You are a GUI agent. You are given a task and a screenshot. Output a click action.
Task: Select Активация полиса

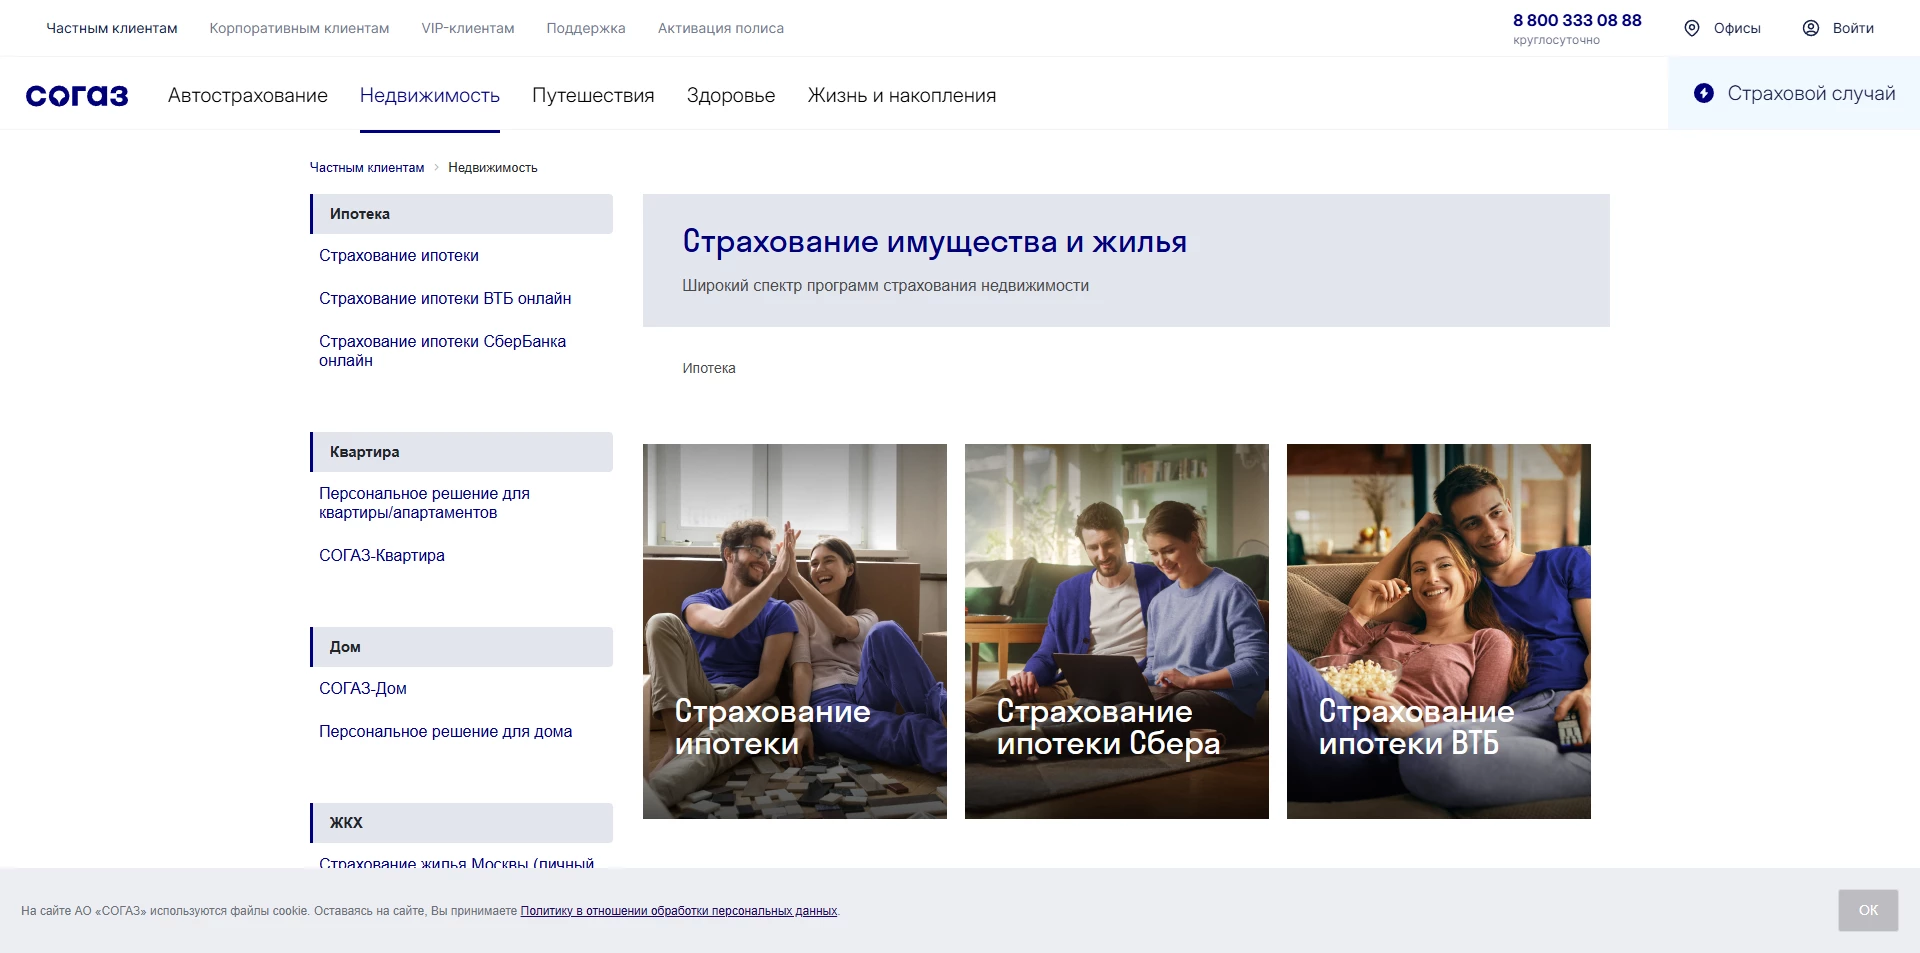click(x=719, y=28)
